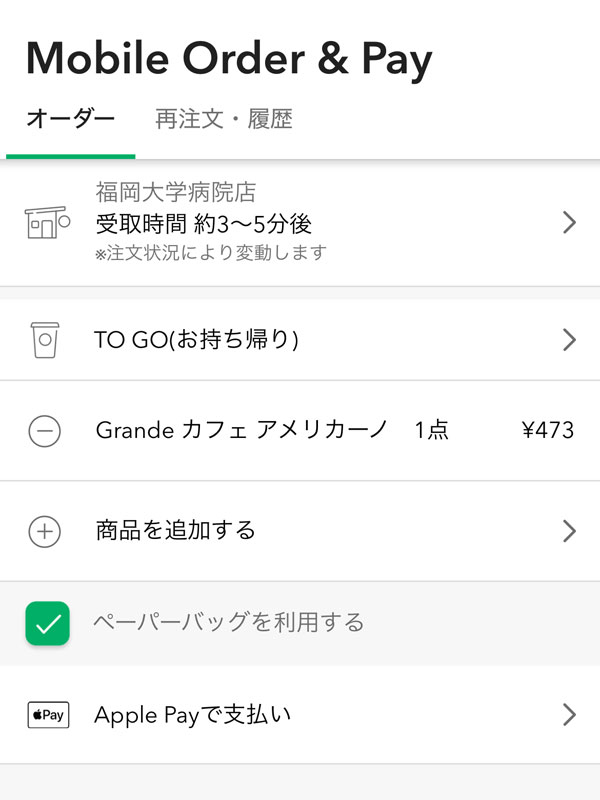Tap the green checkmark icon for paper bag

point(46,621)
